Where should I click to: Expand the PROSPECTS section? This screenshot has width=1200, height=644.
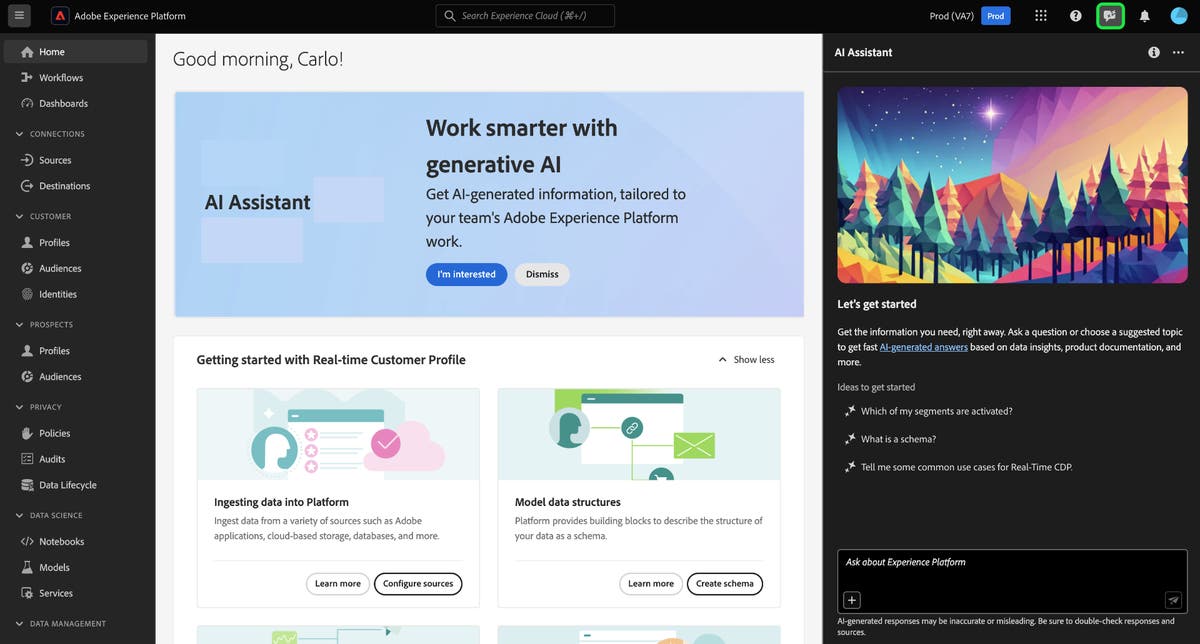(x=17, y=324)
